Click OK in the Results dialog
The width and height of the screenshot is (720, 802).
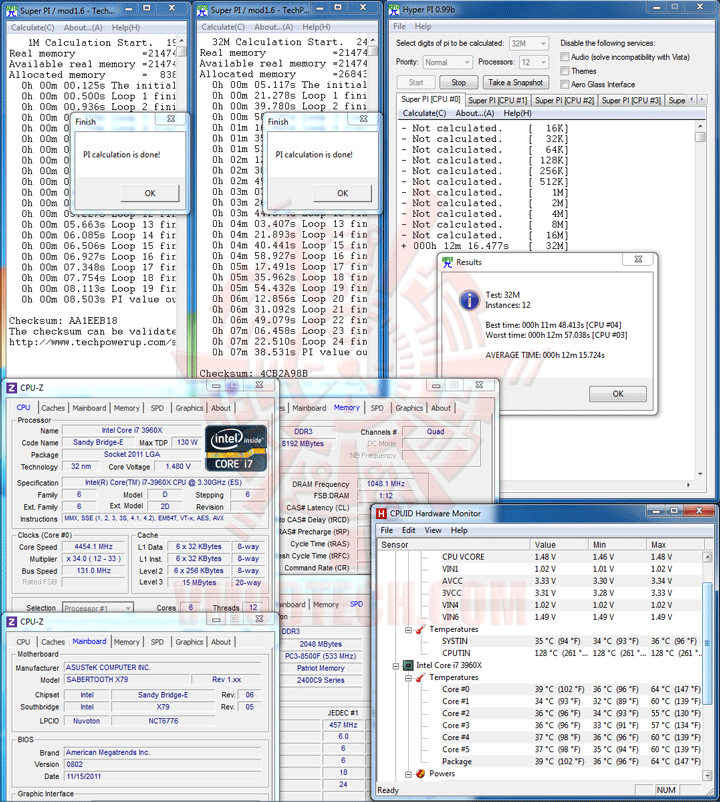618,394
